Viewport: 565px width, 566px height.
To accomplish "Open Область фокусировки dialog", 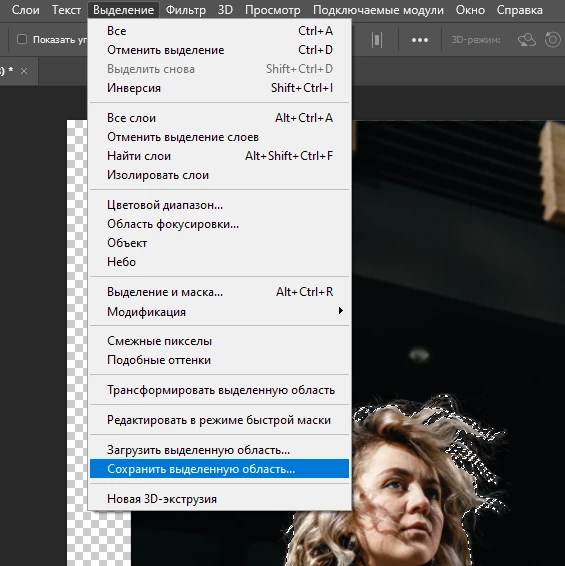I will 220,224.
